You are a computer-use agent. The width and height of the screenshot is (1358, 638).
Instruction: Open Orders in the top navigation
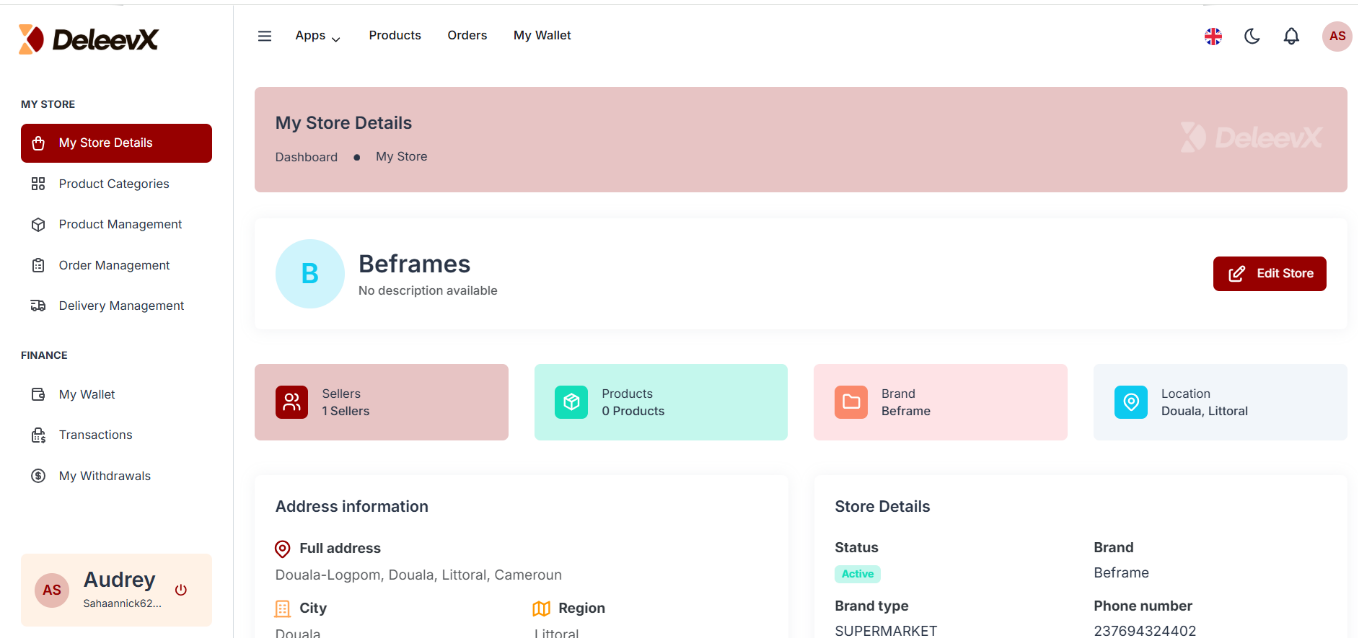(467, 35)
